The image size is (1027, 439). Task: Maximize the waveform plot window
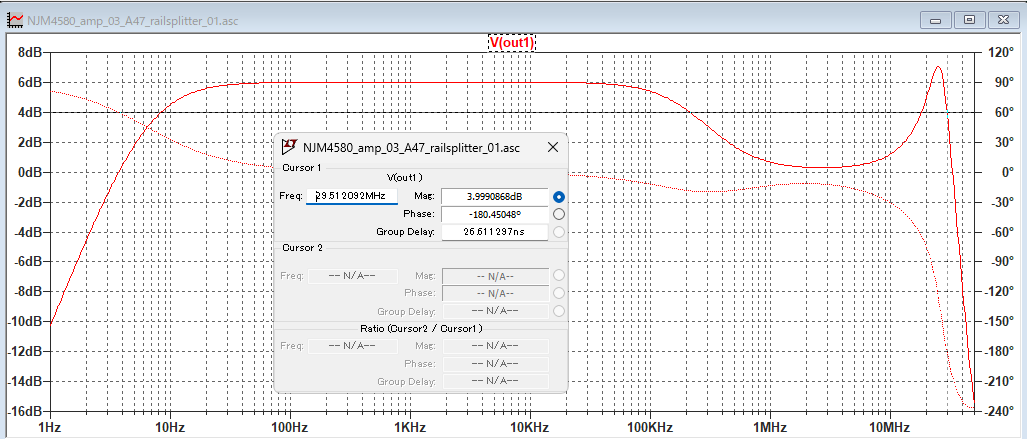[x=968, y=18]
